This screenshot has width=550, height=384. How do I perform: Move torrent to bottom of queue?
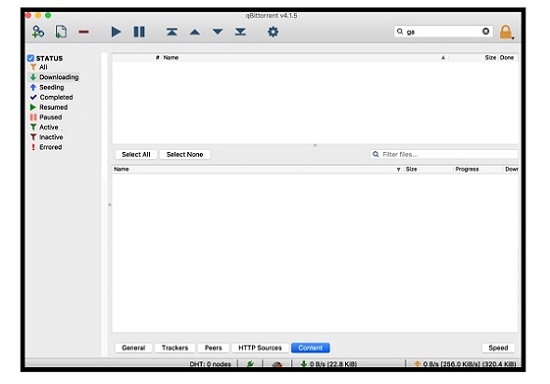pos(240,32)
